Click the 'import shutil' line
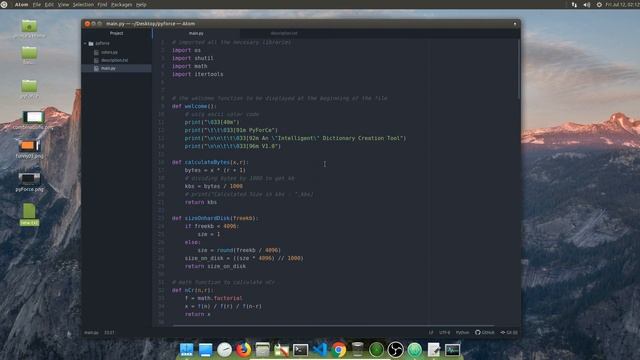The height and width of the screenshot is (360, 640). point(193,58)
